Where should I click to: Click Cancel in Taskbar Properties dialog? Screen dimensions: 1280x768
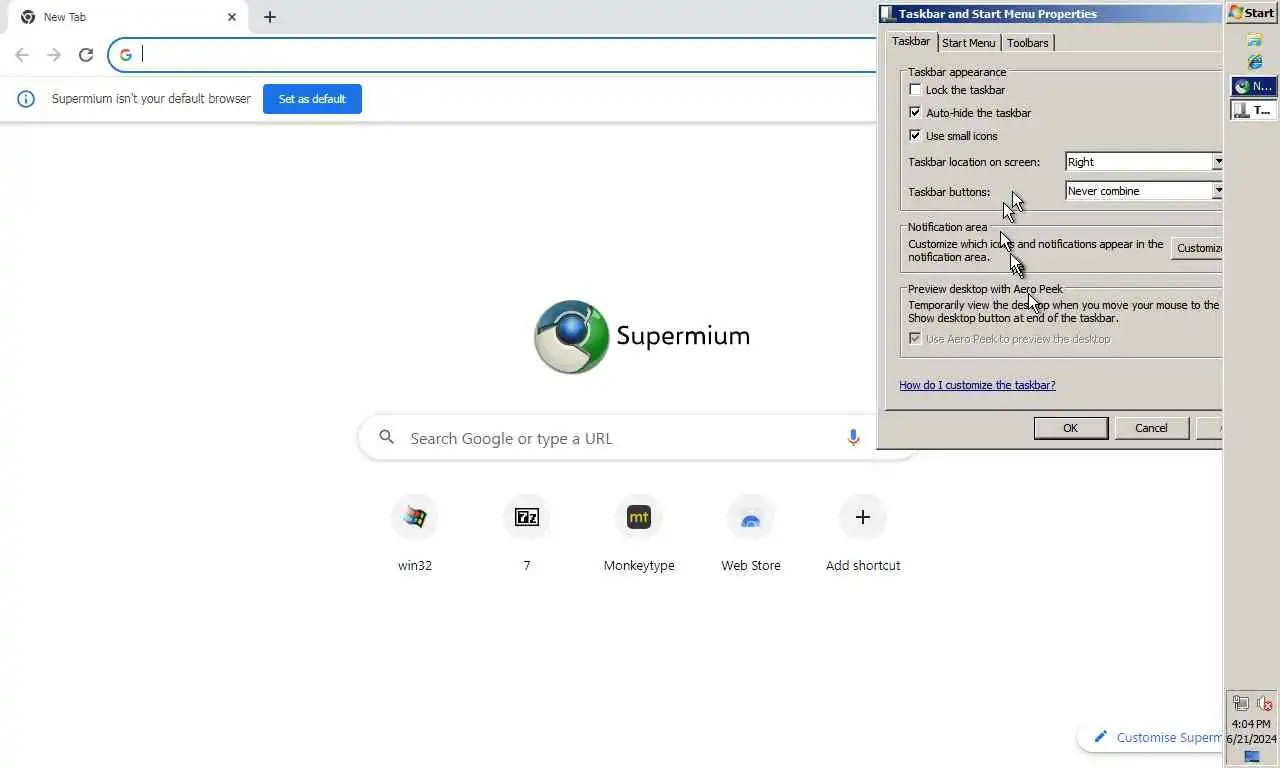(x=1151, y=428)
